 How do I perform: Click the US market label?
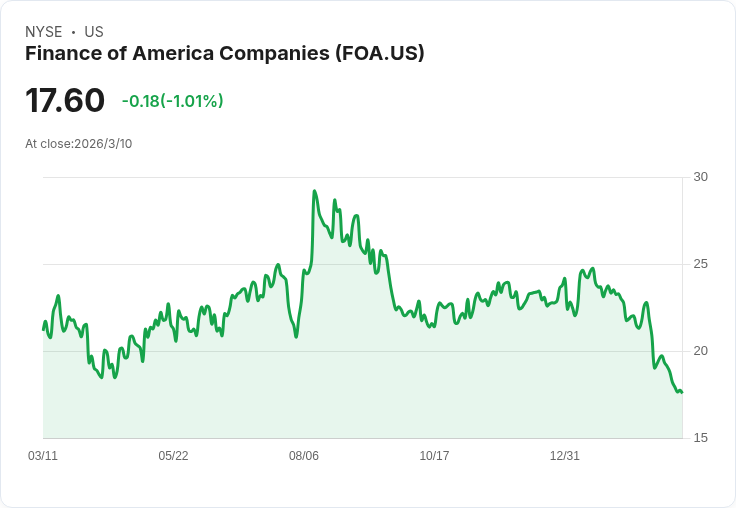pos(94,32)
